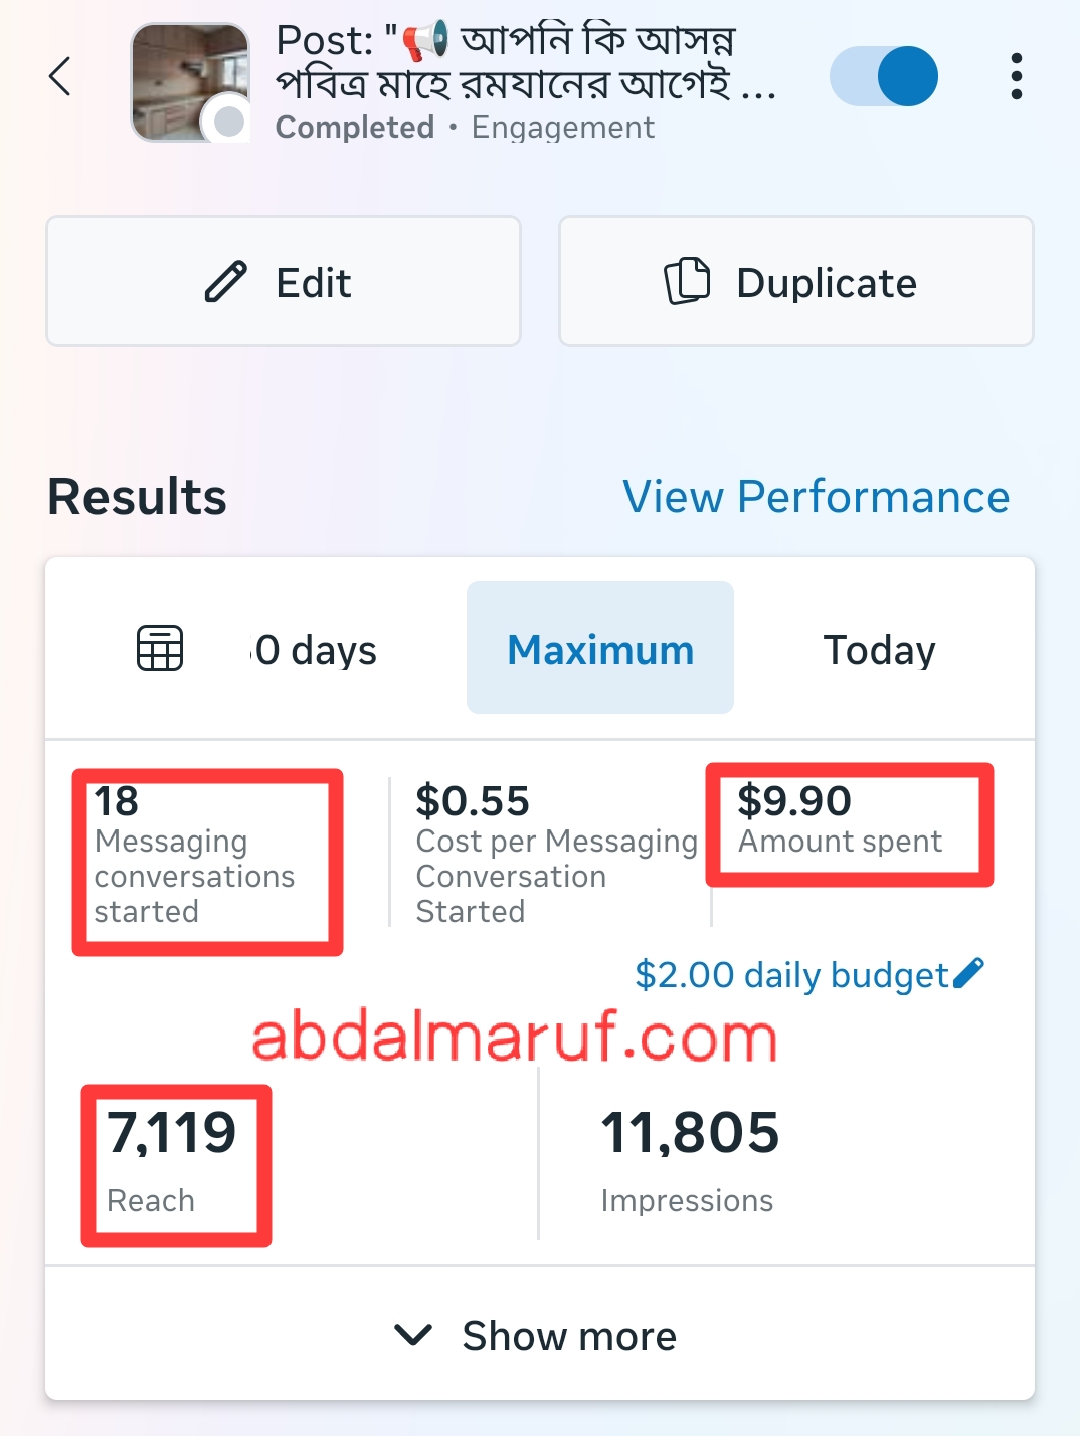
Task: Open the calendar date range icon
Action: (x=160, y=648)
